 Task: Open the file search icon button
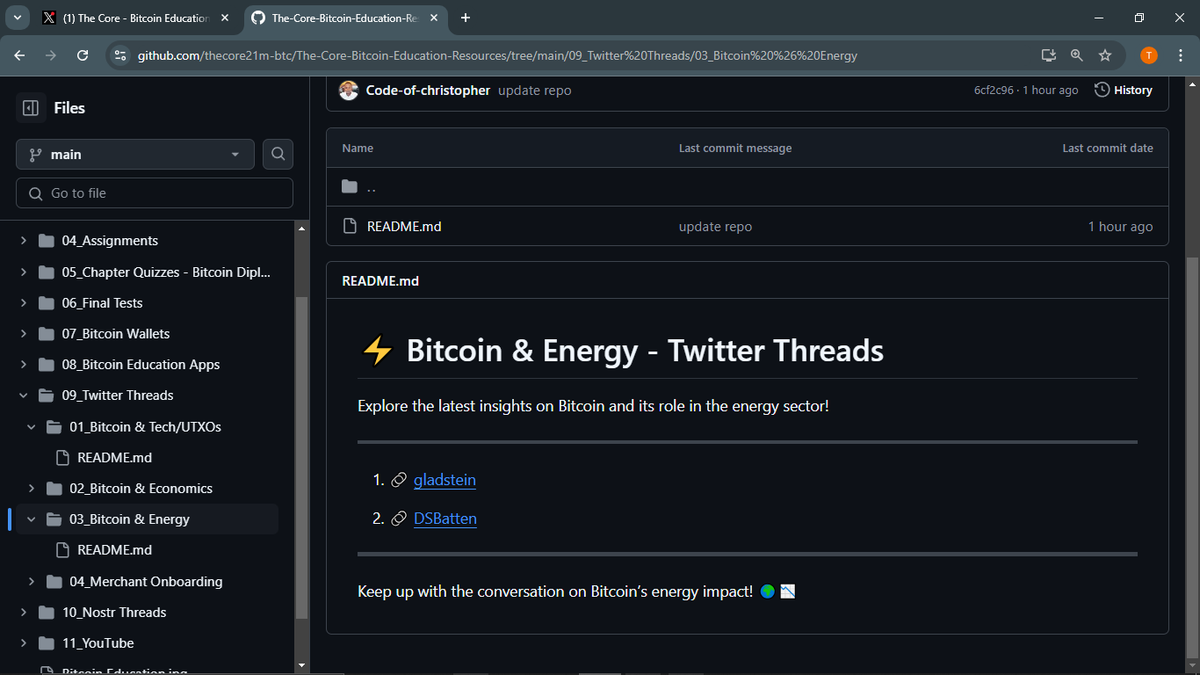click(278, 154)
